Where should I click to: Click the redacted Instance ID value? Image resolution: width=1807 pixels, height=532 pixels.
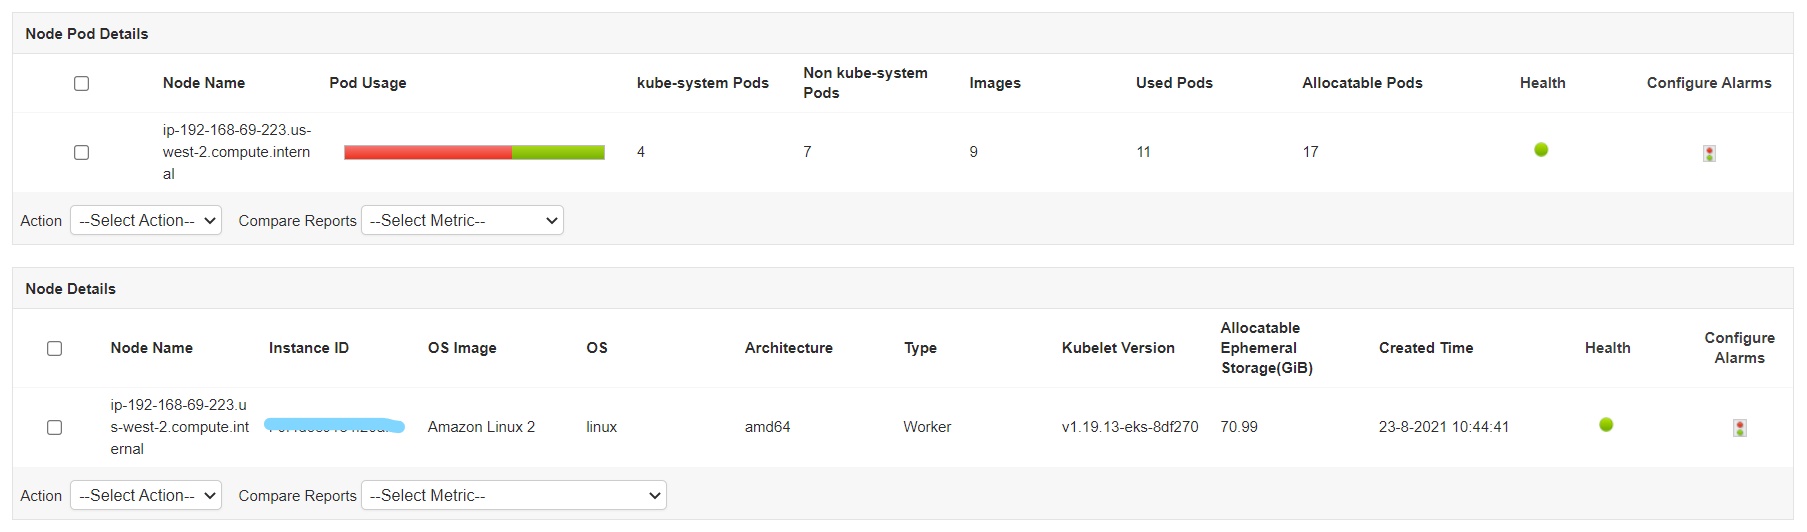(334, 426)
